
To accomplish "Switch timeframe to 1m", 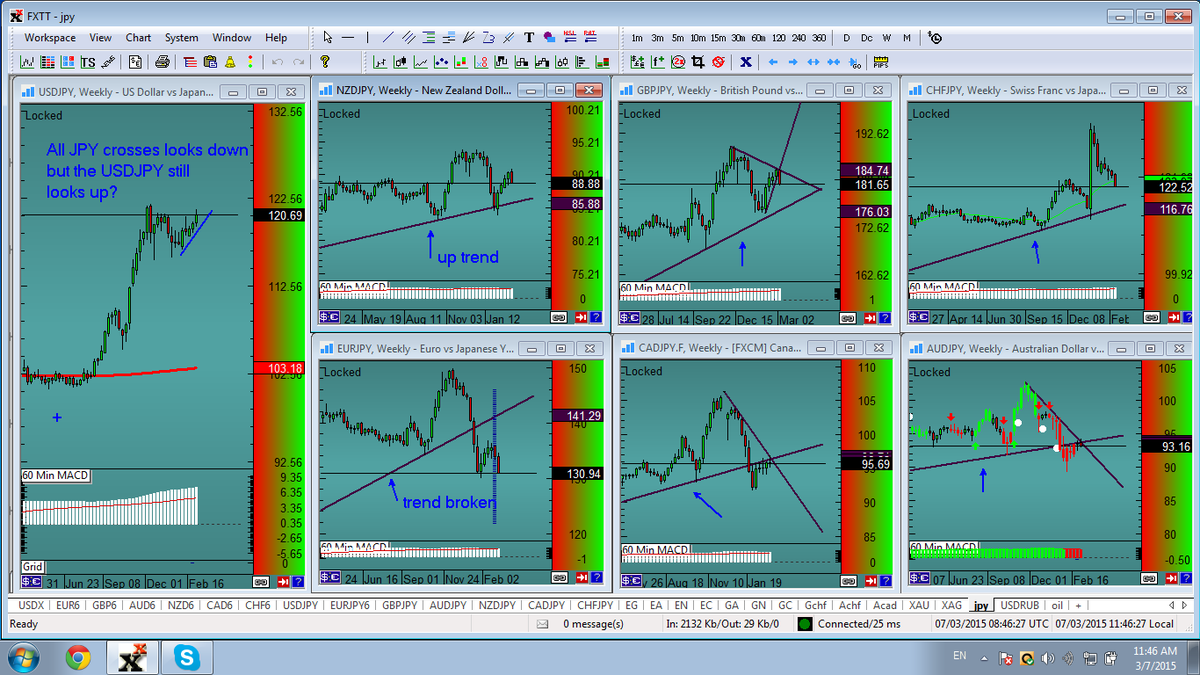I will coord(637,38).
